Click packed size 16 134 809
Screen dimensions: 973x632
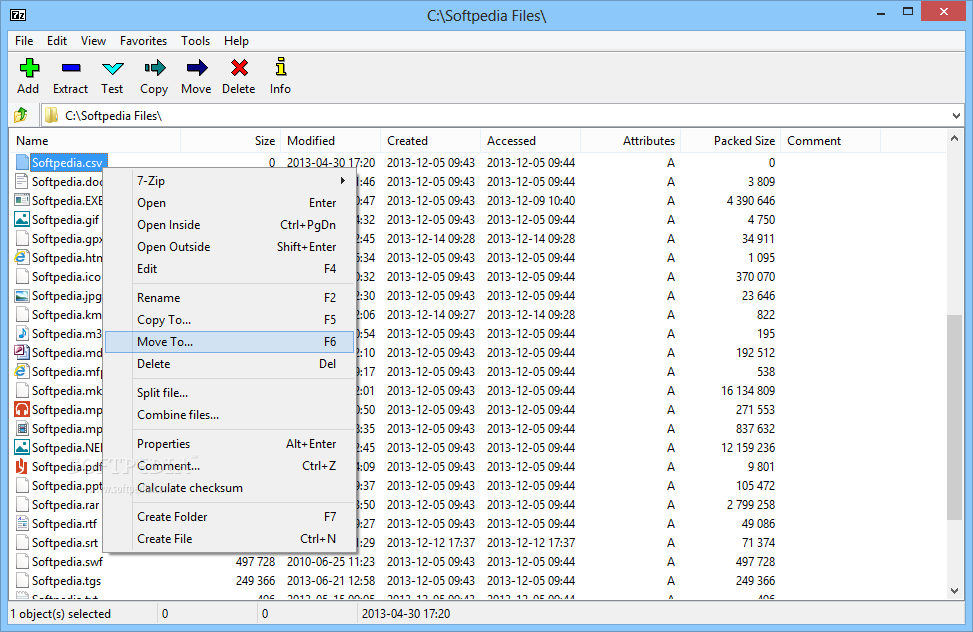coord(748,390)
